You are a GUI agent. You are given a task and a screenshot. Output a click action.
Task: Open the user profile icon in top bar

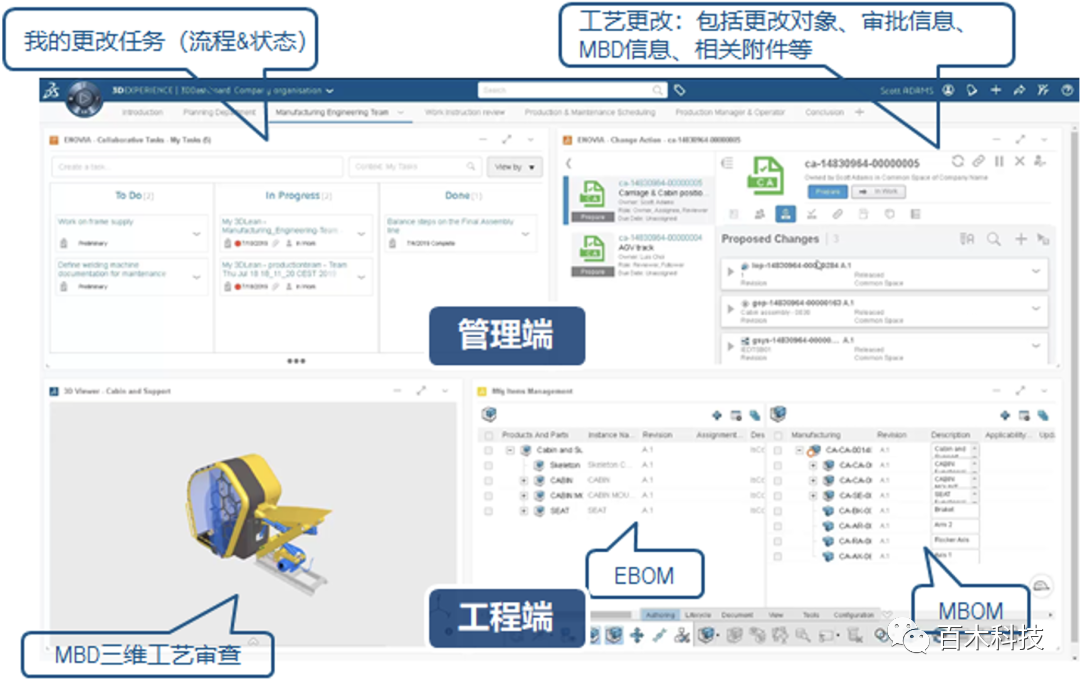pos(948,90)
